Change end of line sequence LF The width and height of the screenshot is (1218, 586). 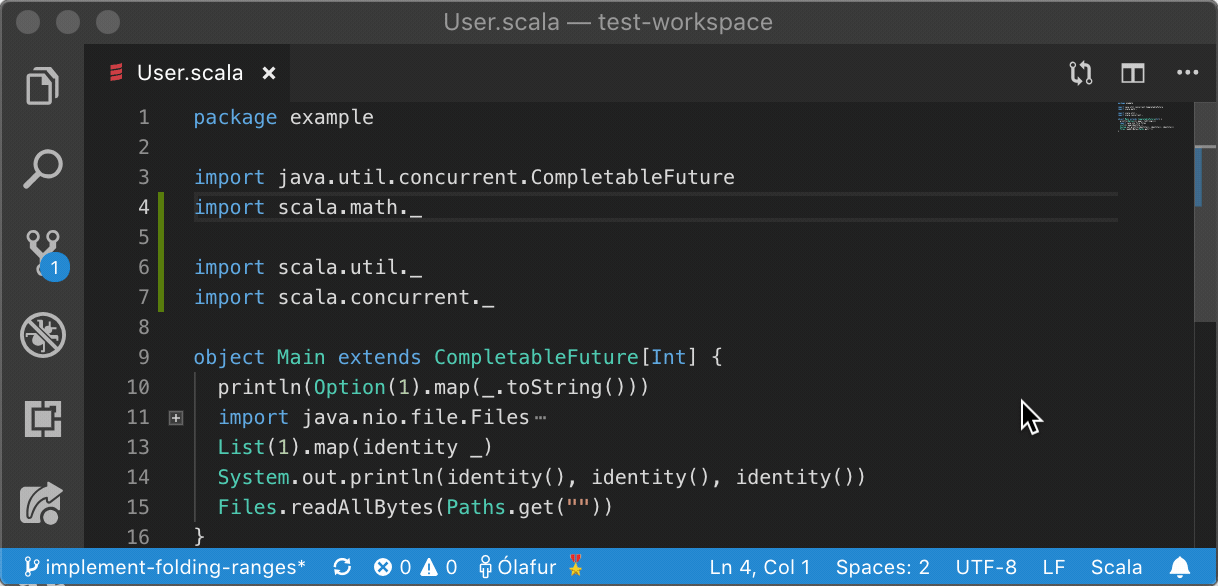pyautogui.click(x=1054, y=568)
